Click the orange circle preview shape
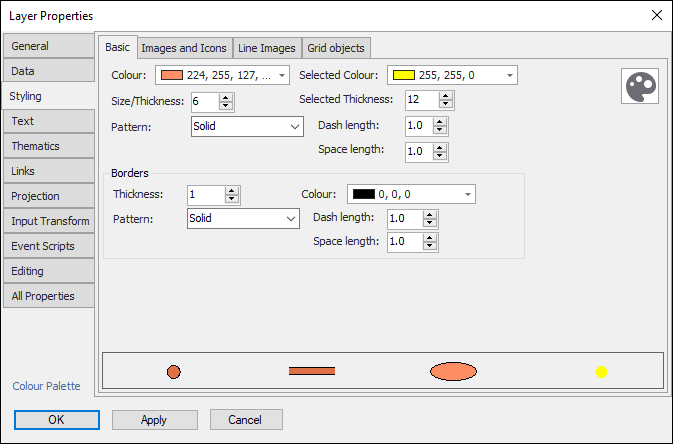Viewport: 673px width, 444px height. (173, 372)
